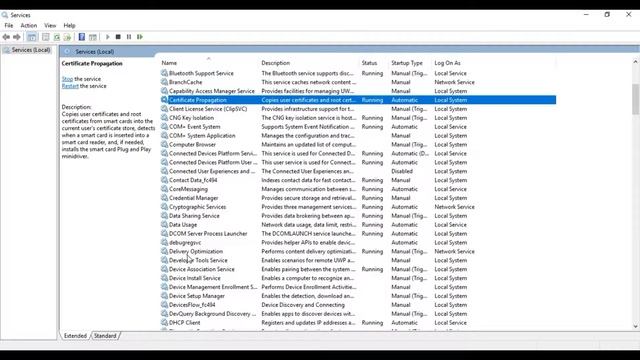Click the vertical scrollbar thumb

pos(635,99)
